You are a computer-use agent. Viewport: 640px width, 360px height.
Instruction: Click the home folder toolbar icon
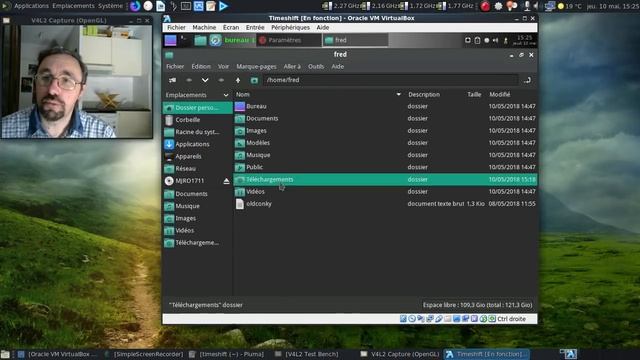[254, 80]
